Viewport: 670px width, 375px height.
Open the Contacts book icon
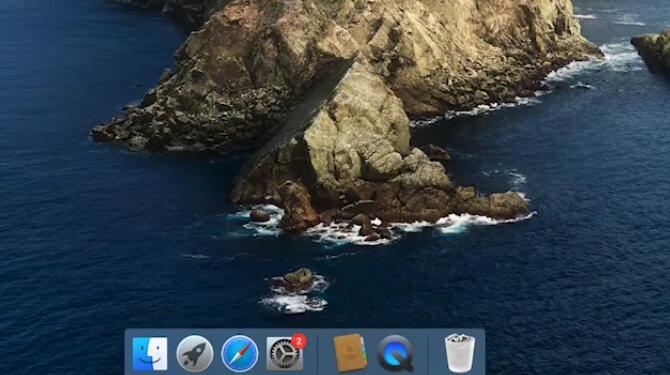pos(350,353)
